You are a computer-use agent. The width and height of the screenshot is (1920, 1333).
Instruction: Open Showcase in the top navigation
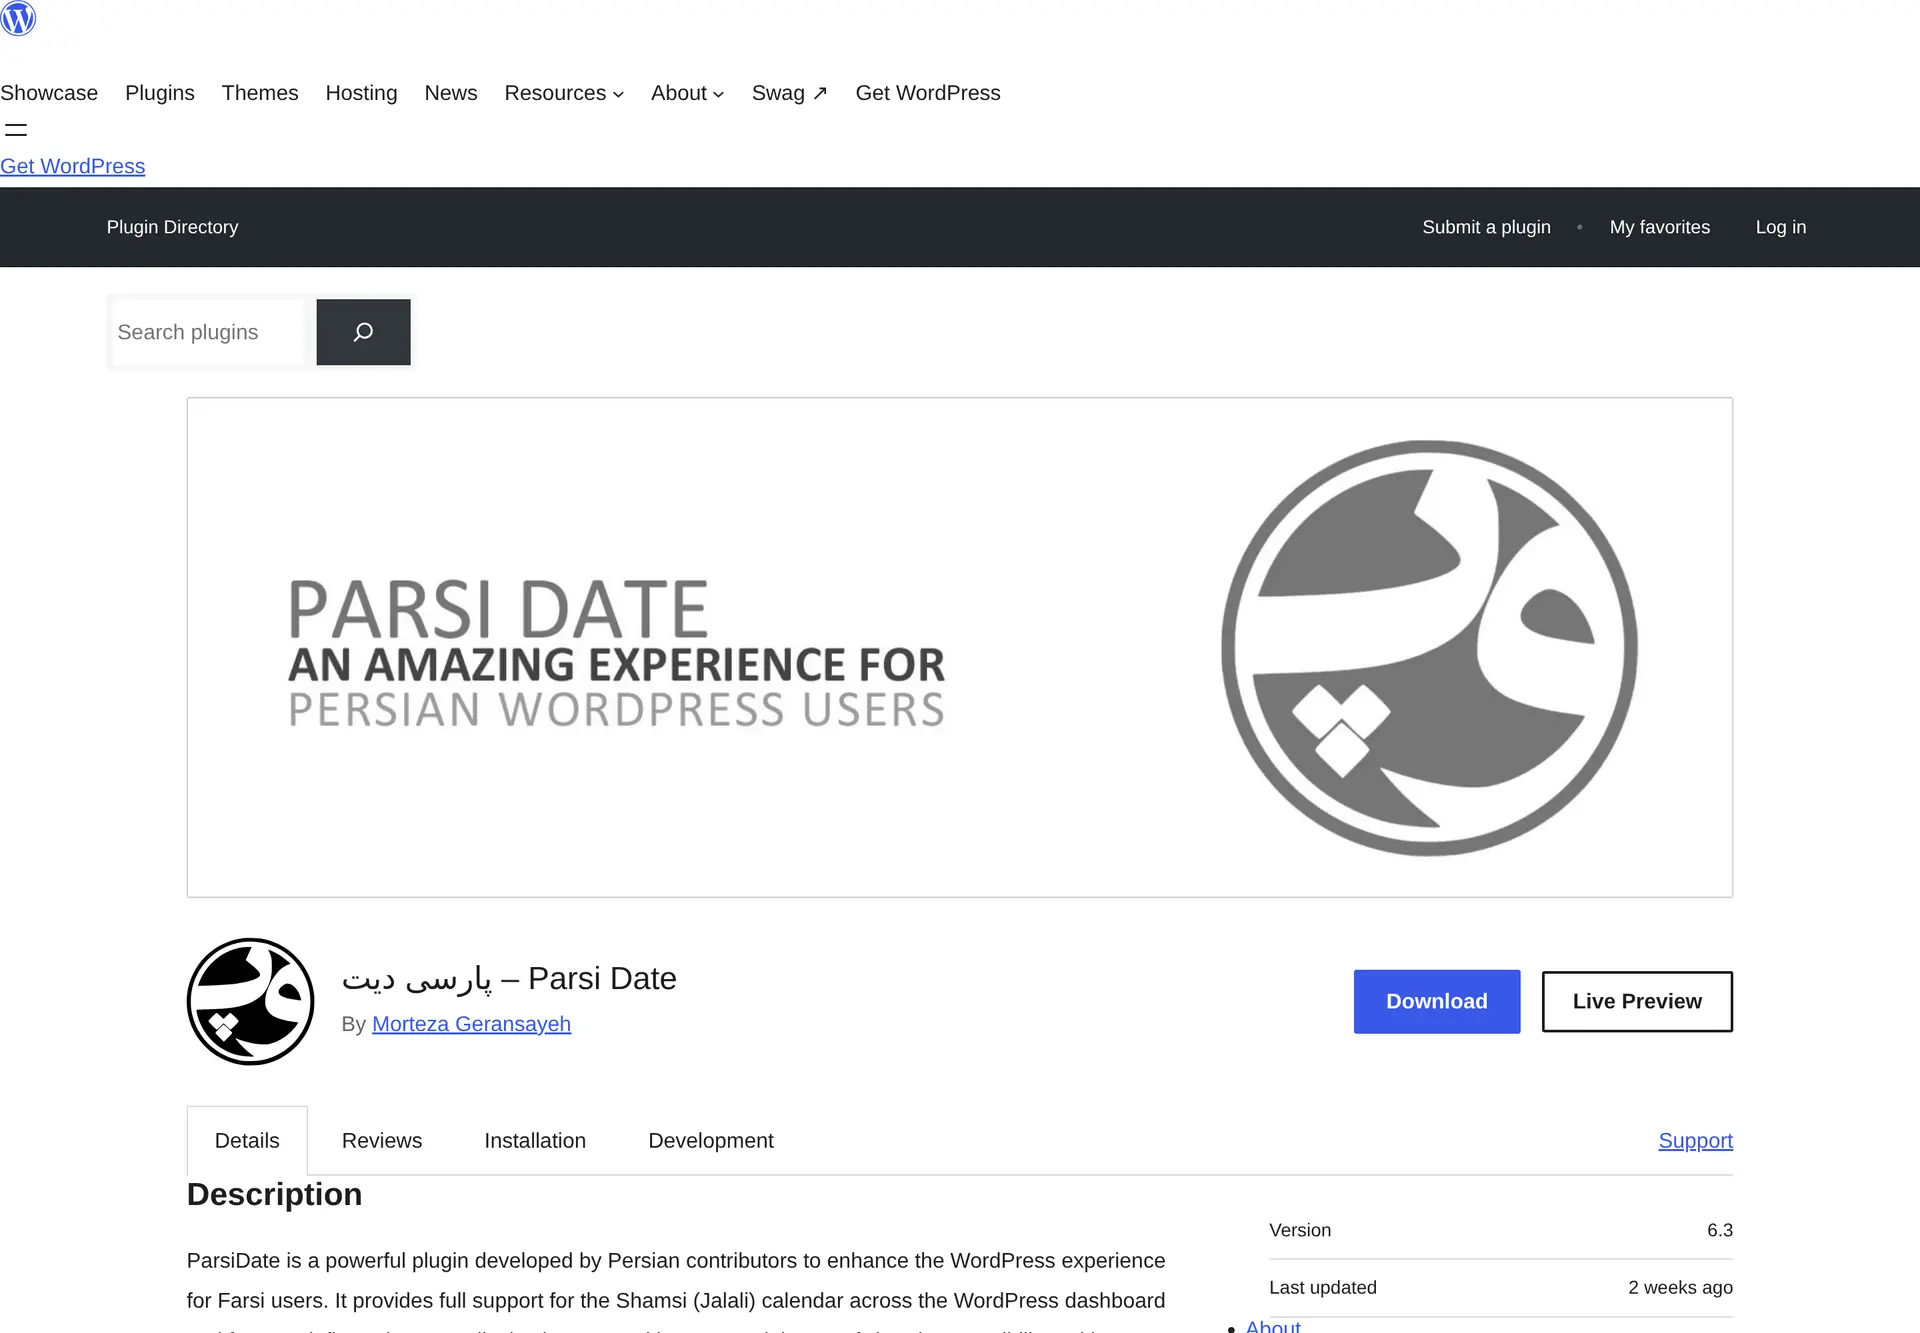click(x=49, y=93)
